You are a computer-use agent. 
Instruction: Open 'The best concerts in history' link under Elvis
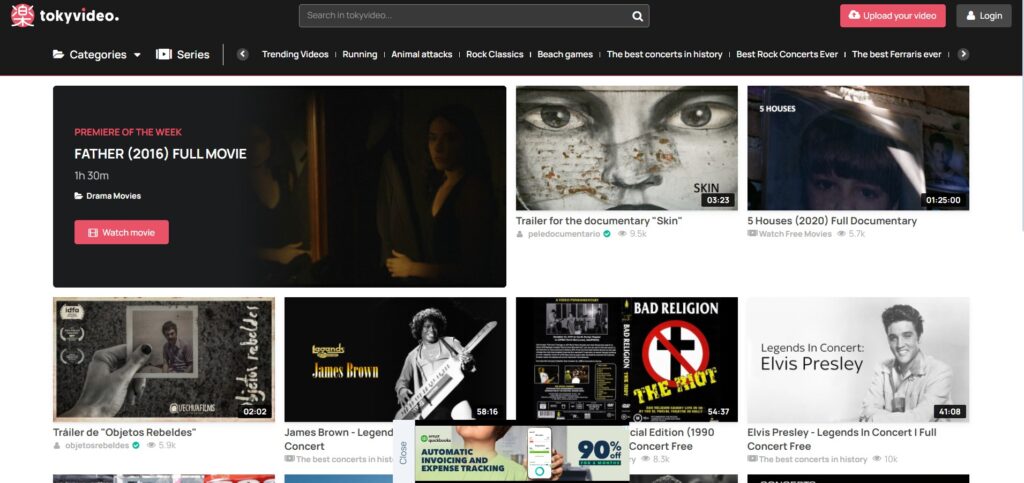813,460
